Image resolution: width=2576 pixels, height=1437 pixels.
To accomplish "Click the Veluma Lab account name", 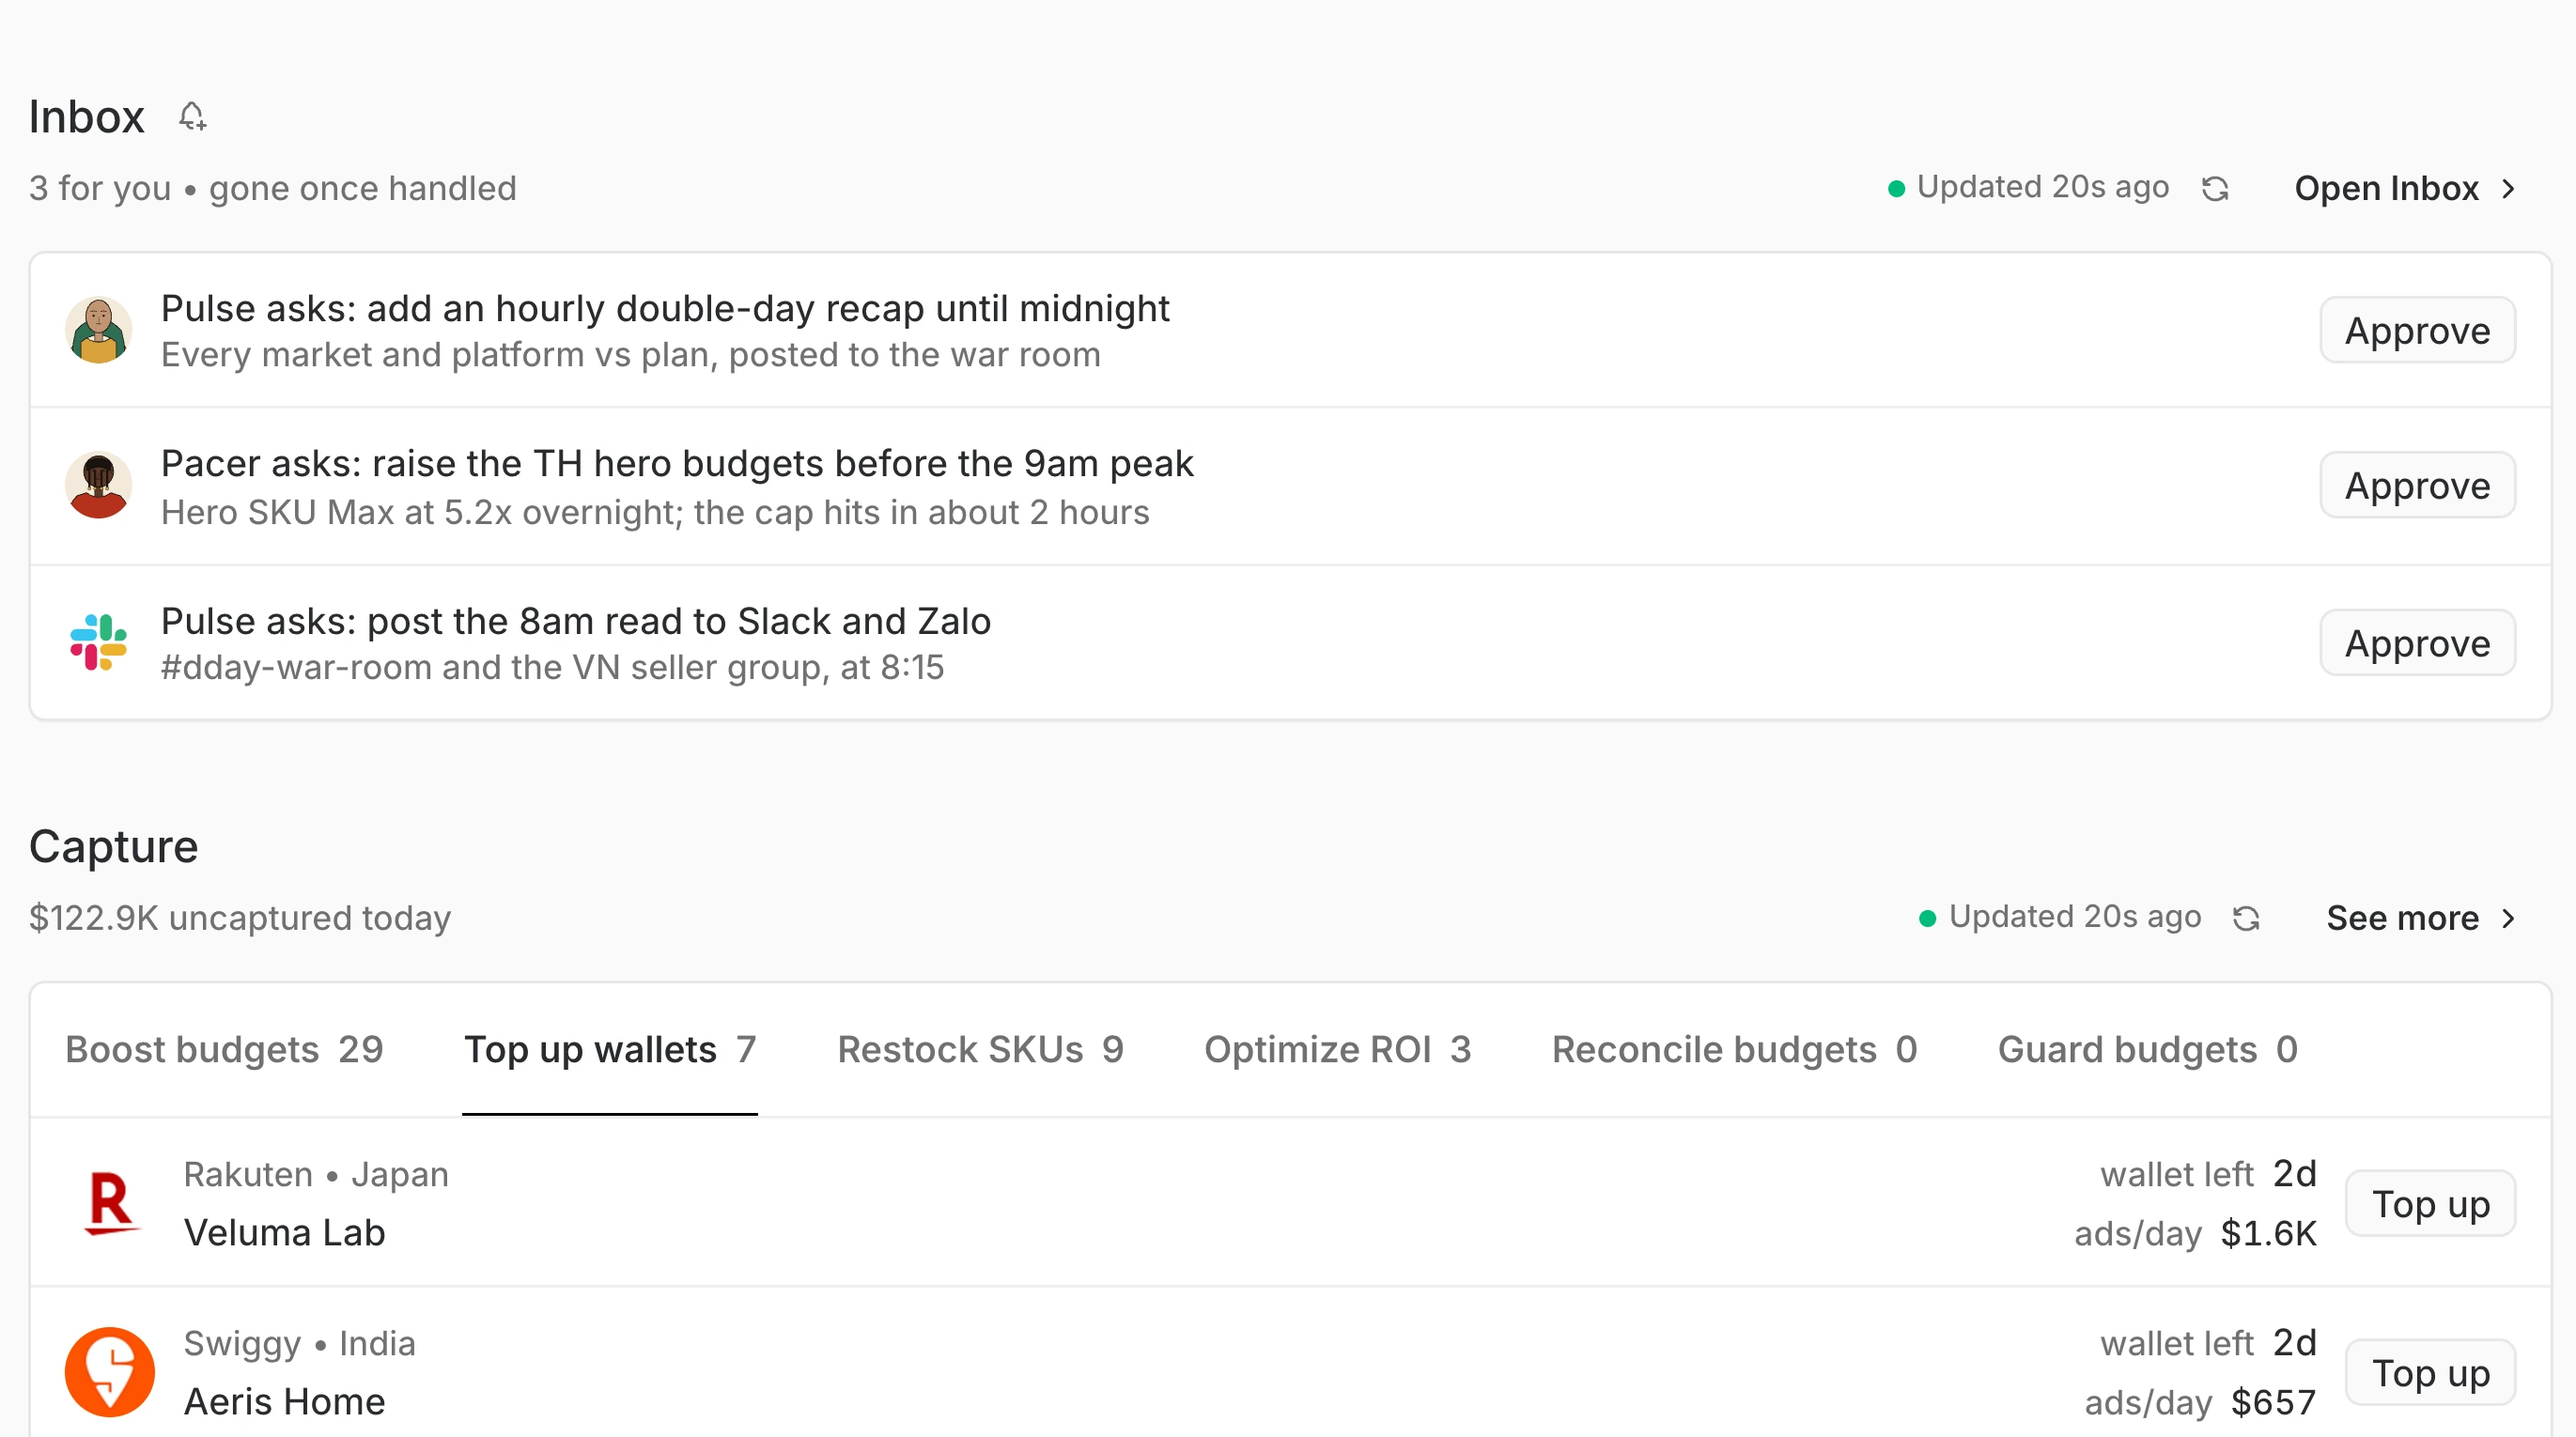I will tap(284, 1233).
